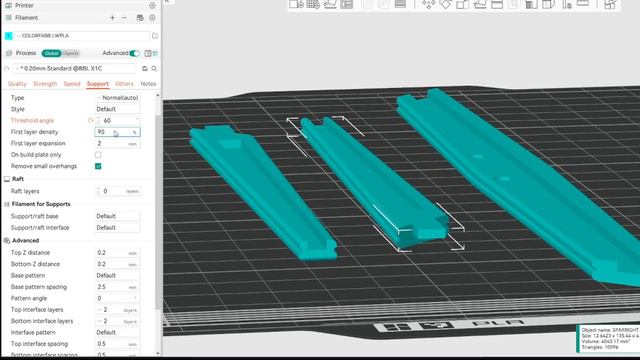Open the Base pattern dropdown

[x=118, y=276]
